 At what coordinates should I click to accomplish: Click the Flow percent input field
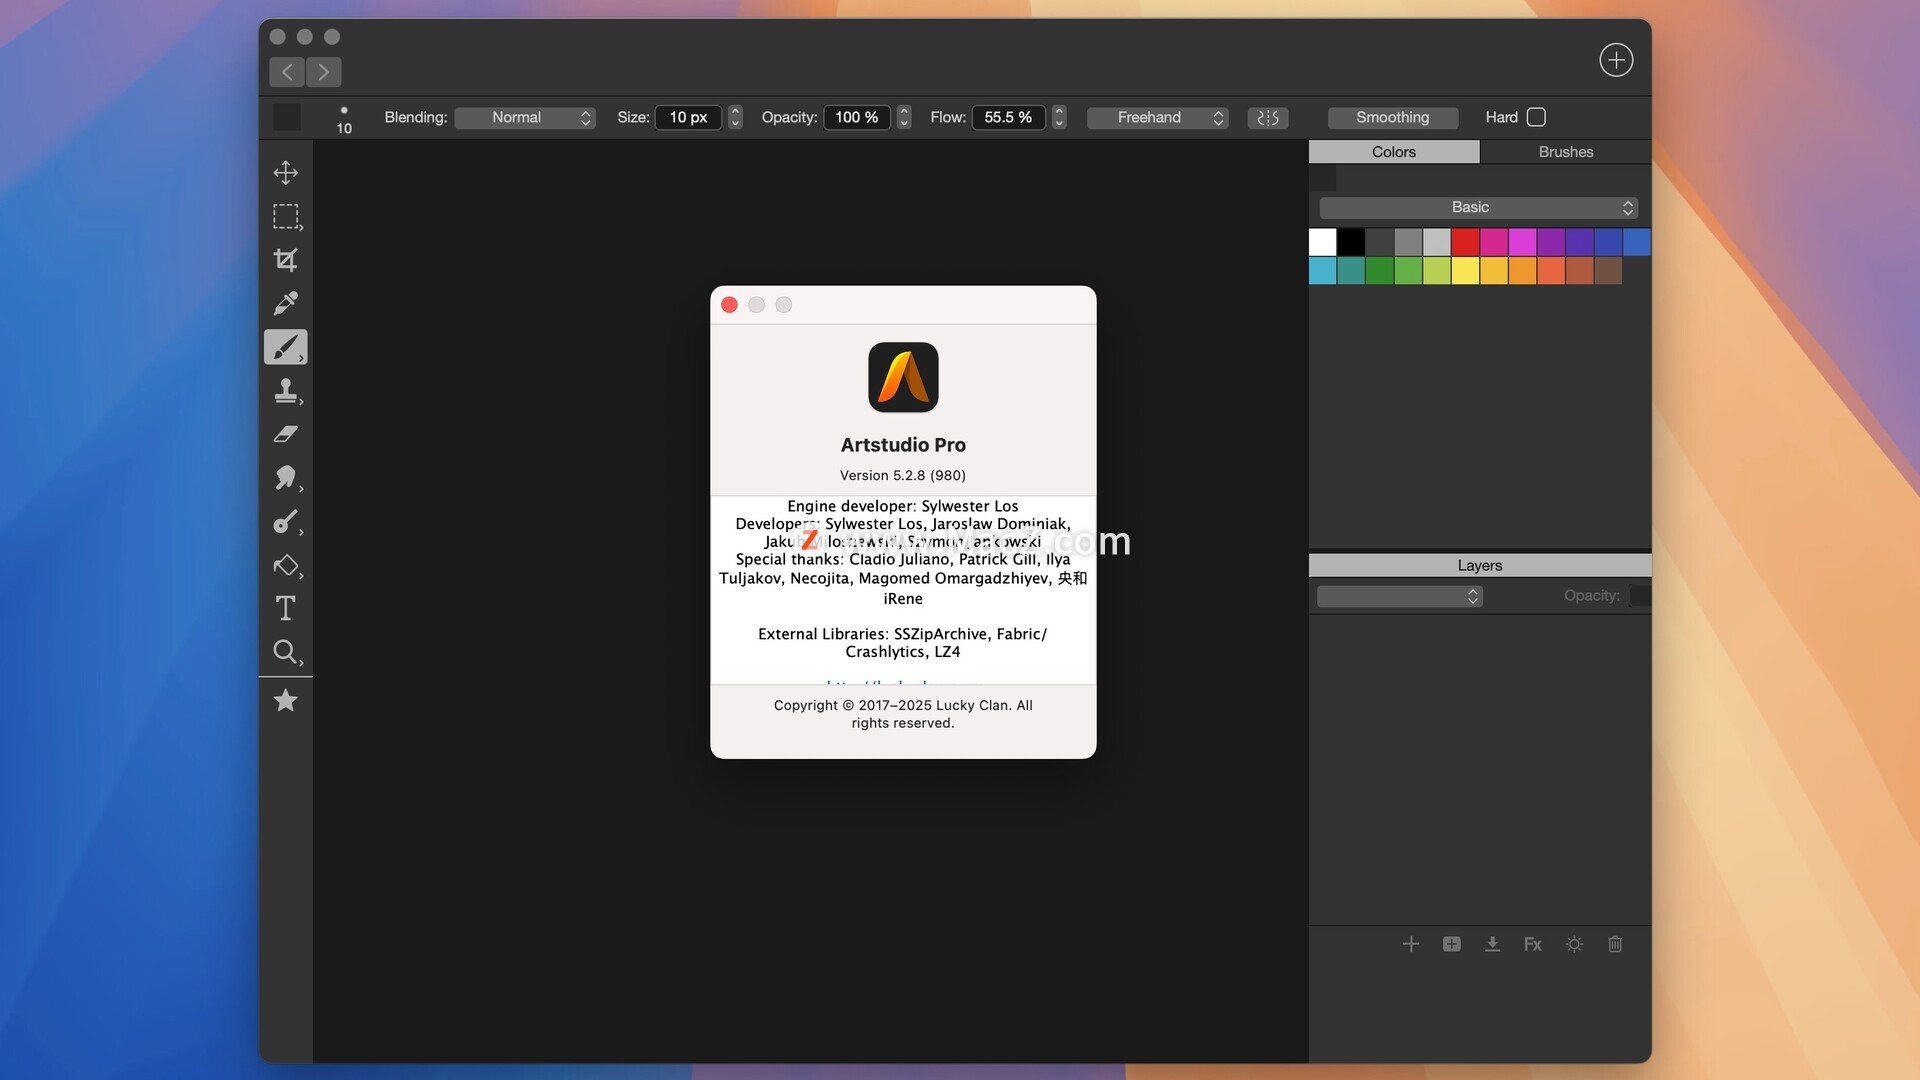1008,118
